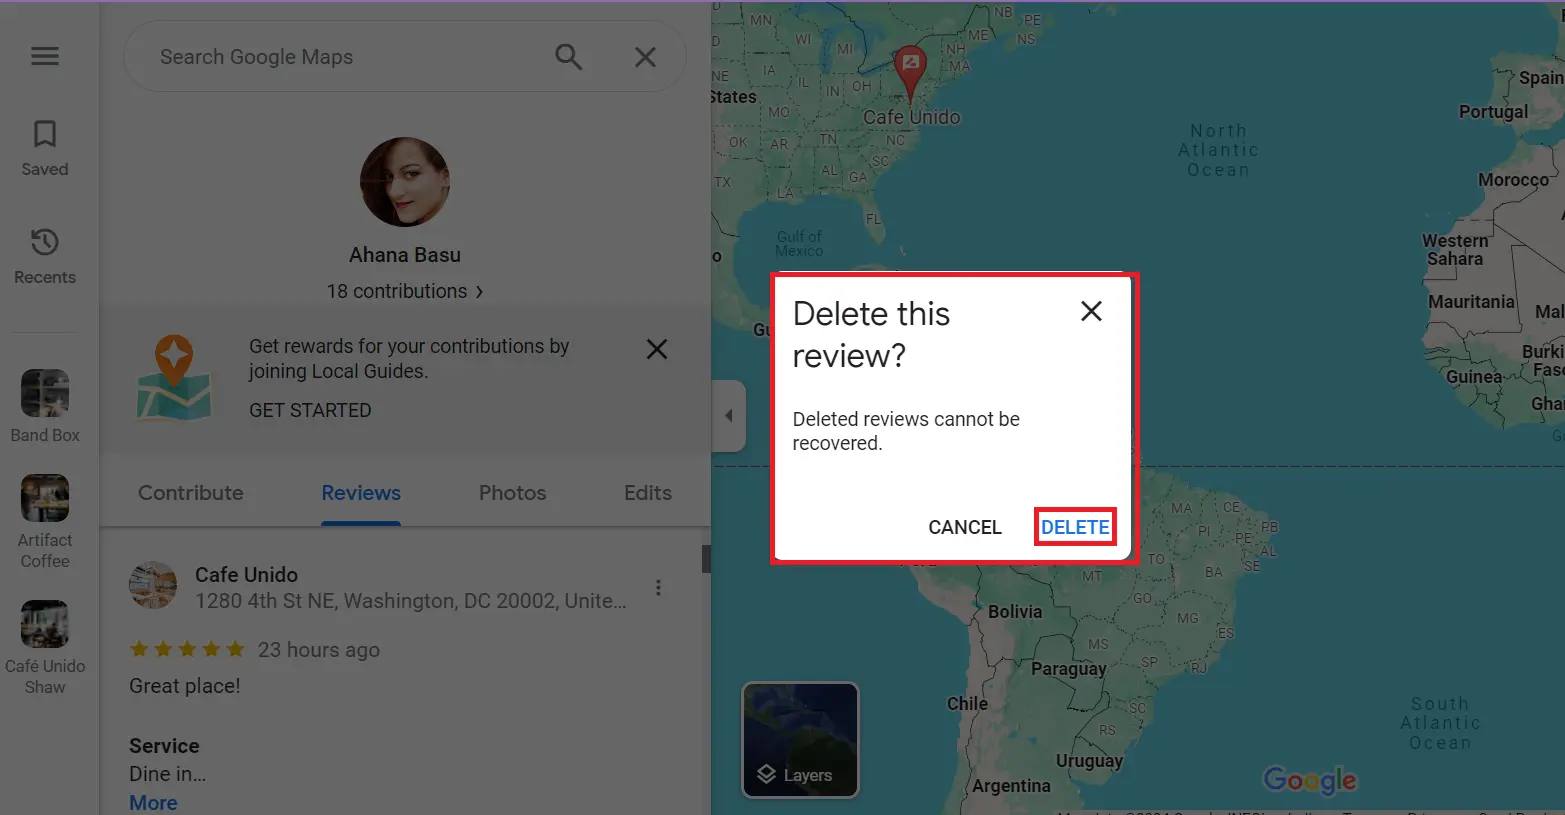Click Argentina label on the map
1565x815 pixels.
(1011, 786)
